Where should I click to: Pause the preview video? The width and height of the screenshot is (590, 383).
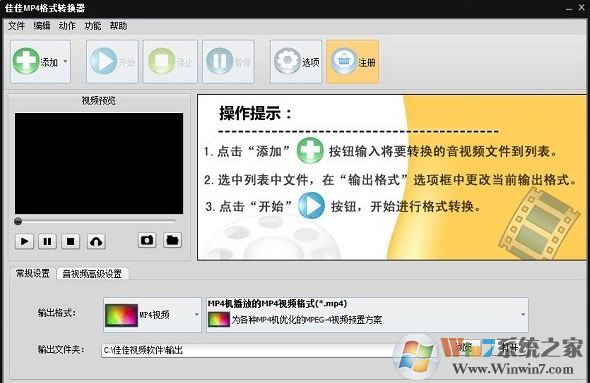[x=47, y=241]
